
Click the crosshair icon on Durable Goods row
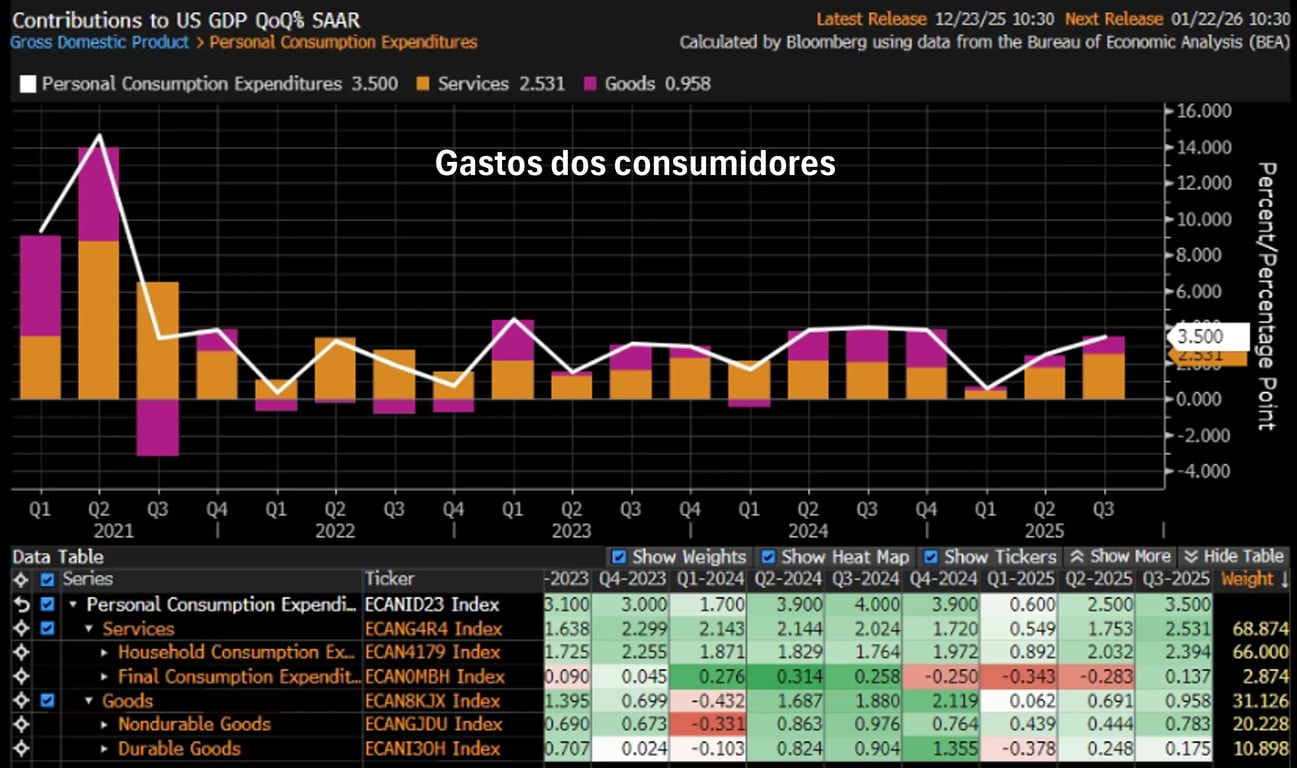pos(19,749)
